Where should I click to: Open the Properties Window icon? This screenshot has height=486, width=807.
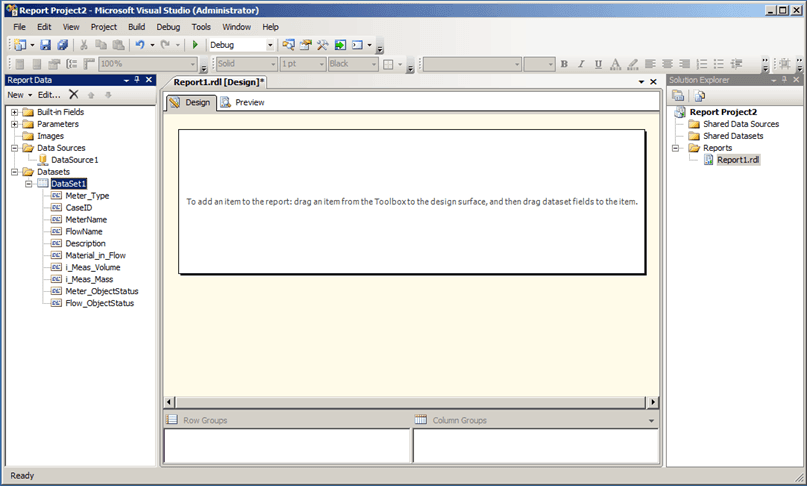pos(306,45)
